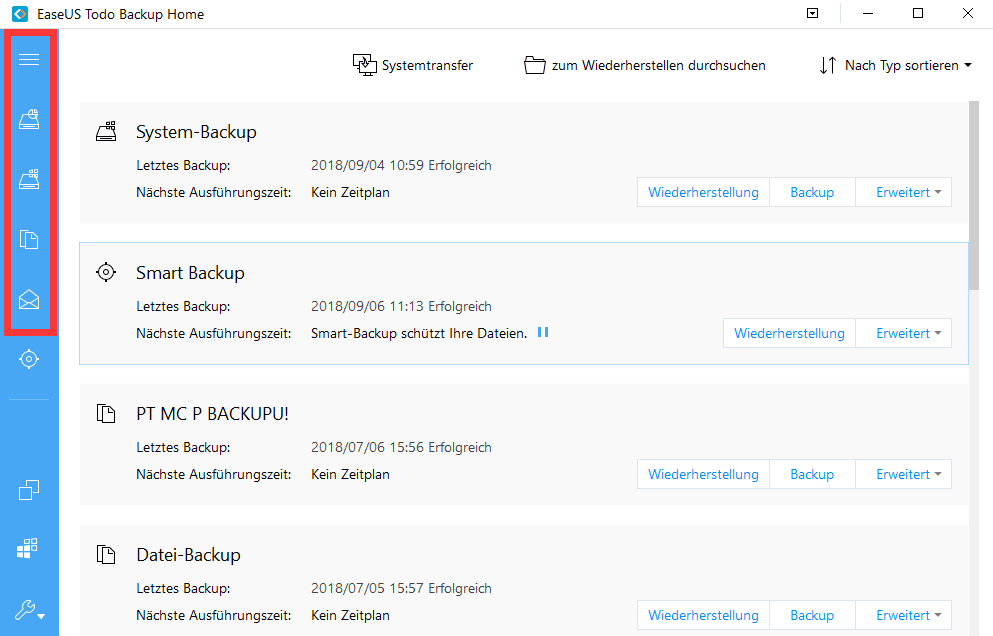Open the wrench tools menu
Image resolution: width=993 pixels, height=636 pixels.
coord(29,610)
